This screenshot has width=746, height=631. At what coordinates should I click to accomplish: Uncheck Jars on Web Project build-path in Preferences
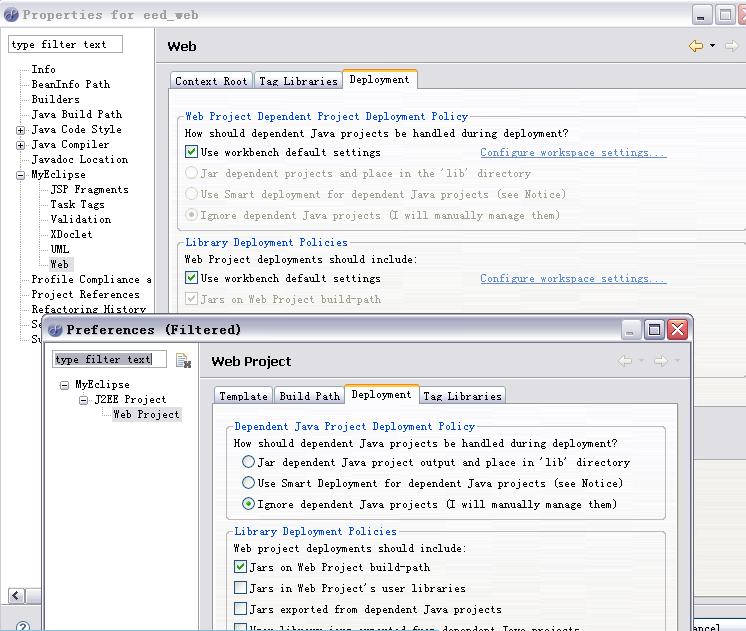(240, 567)
